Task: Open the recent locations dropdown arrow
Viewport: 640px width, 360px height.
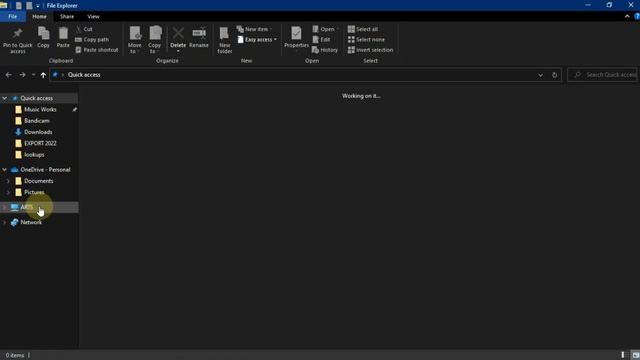Action: point(33,75)
